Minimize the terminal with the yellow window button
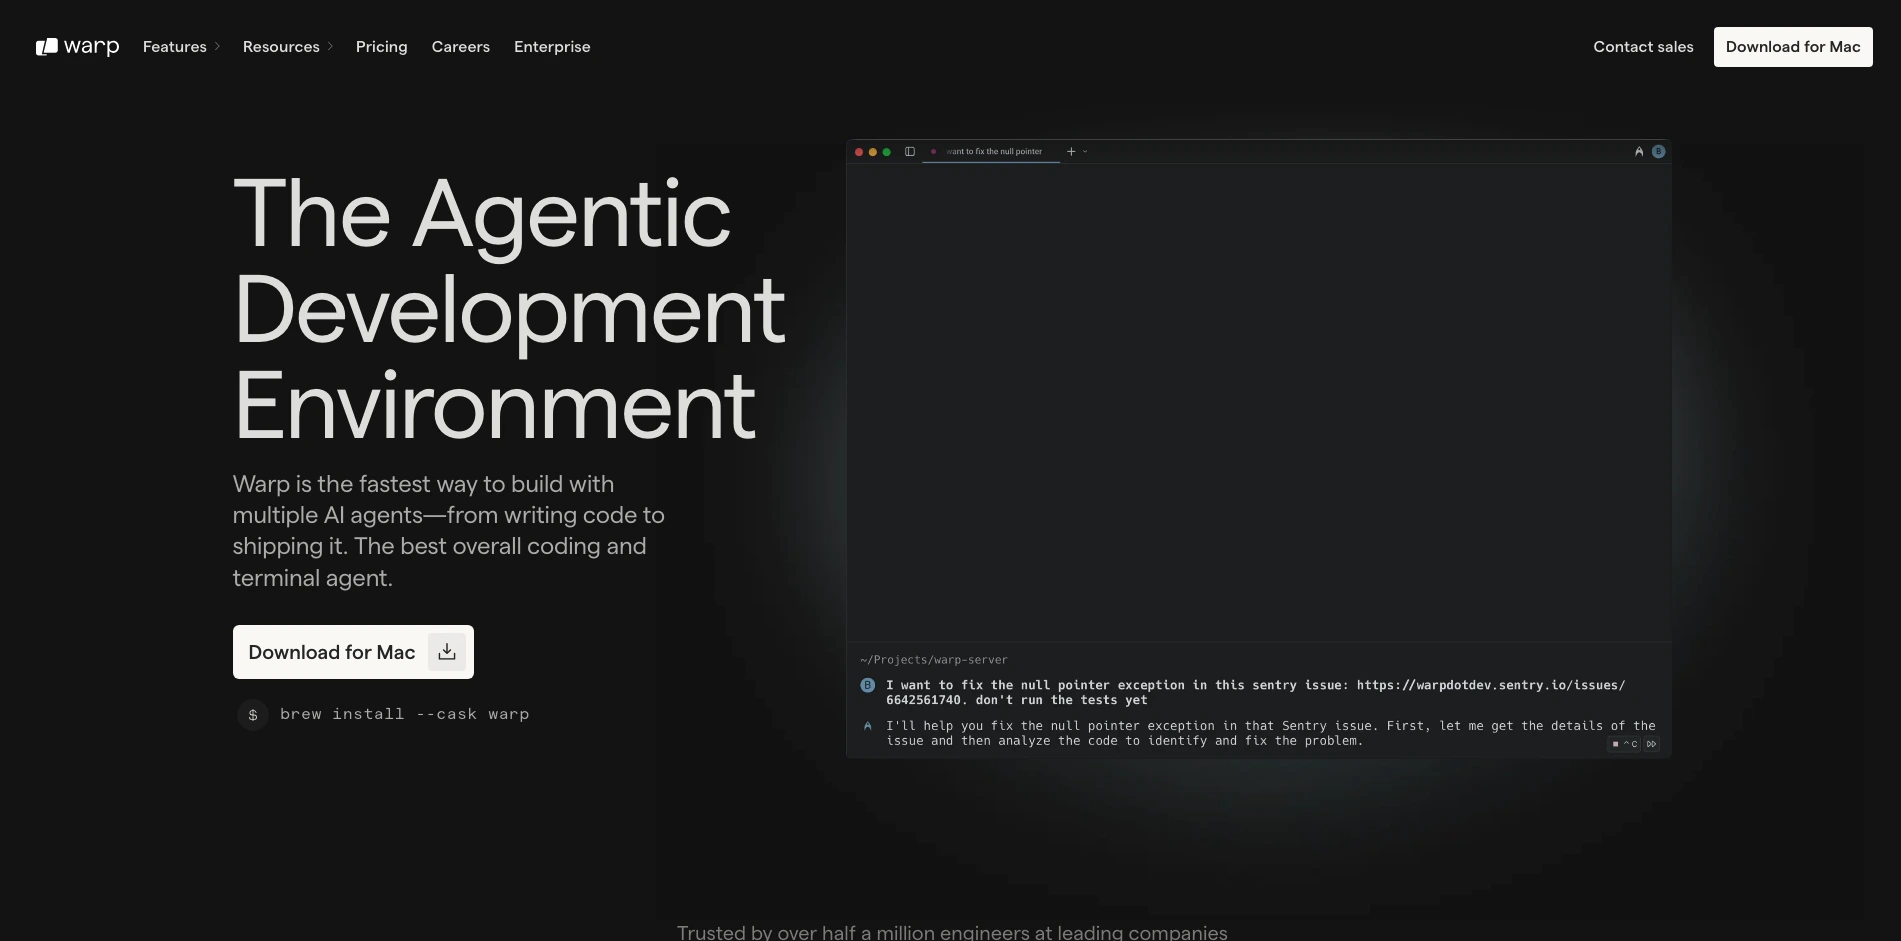1901x941 pixels. click(873, 152)
